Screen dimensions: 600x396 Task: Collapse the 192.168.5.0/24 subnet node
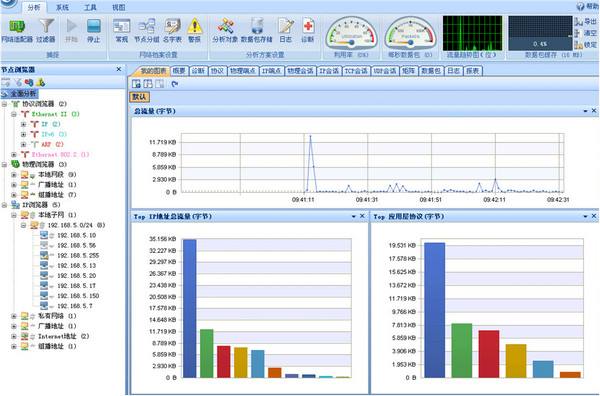coord(24,225)
